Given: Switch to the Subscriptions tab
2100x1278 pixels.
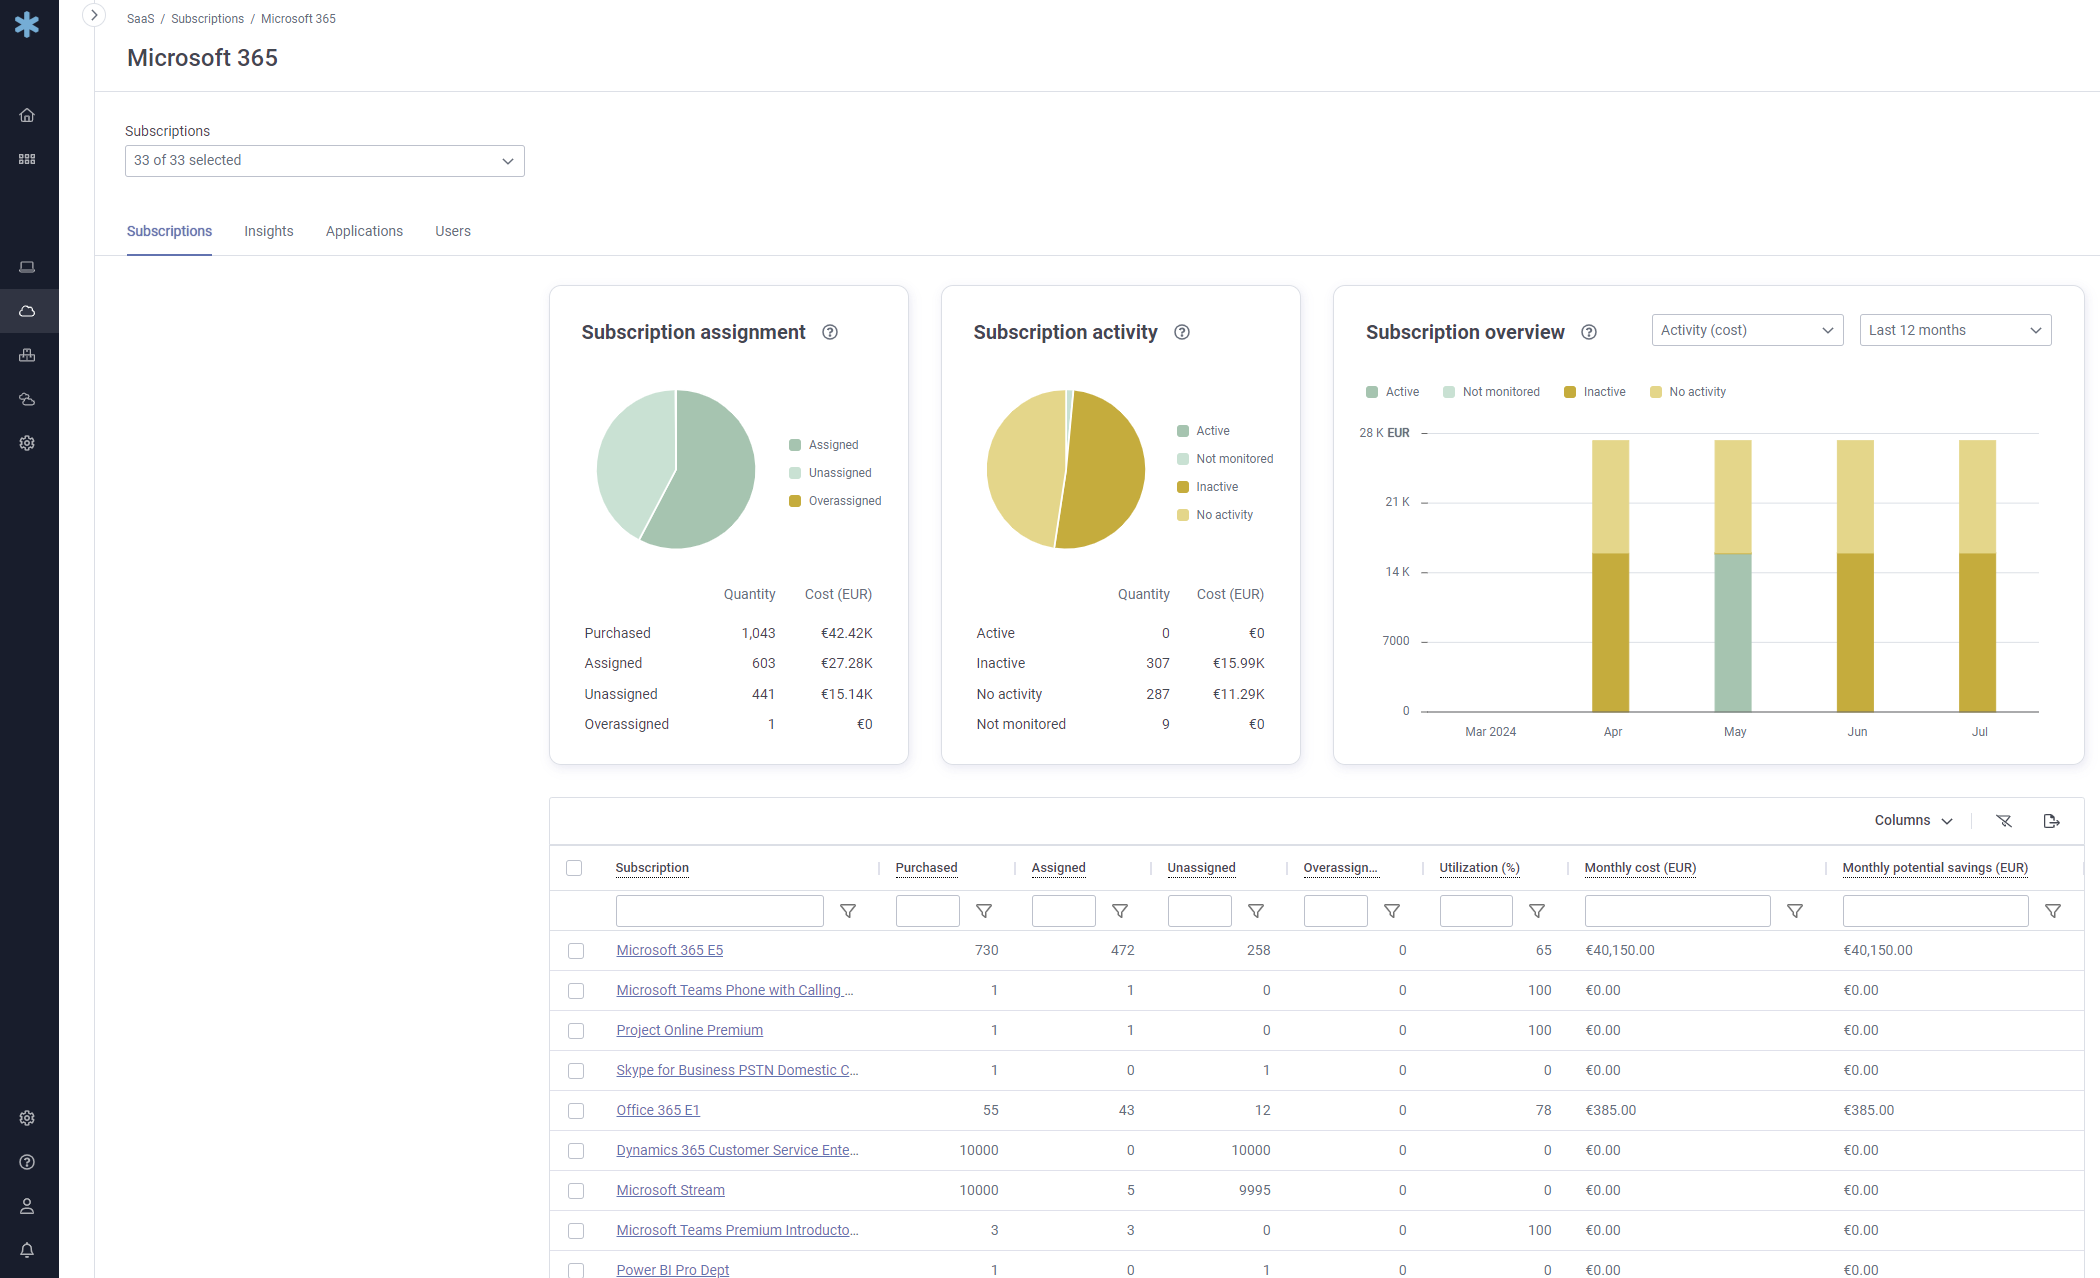Looking at the screenshot, I should [169, 231].
